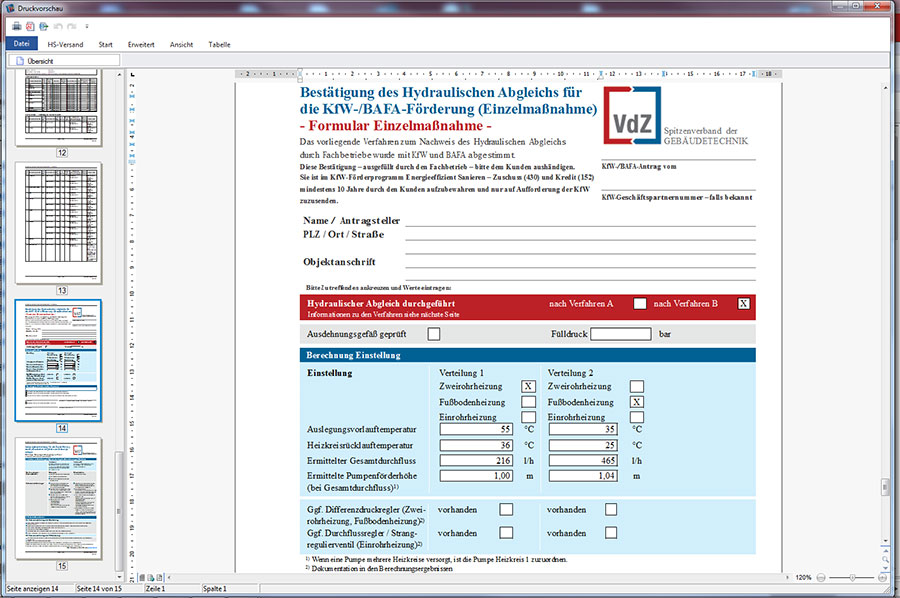The width and height of the screenshot is (900, 598).
Task: Click the horizontal scrollbar left arrow
Action: coord(169,578)
